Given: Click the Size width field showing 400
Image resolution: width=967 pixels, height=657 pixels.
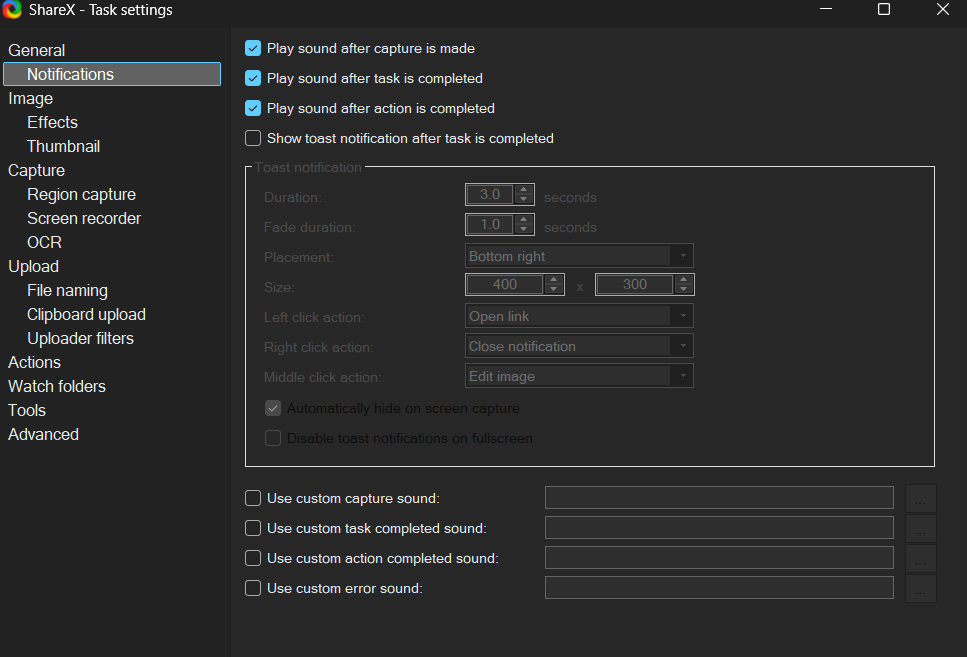Looking at the screenshot, I should point(505,284).
